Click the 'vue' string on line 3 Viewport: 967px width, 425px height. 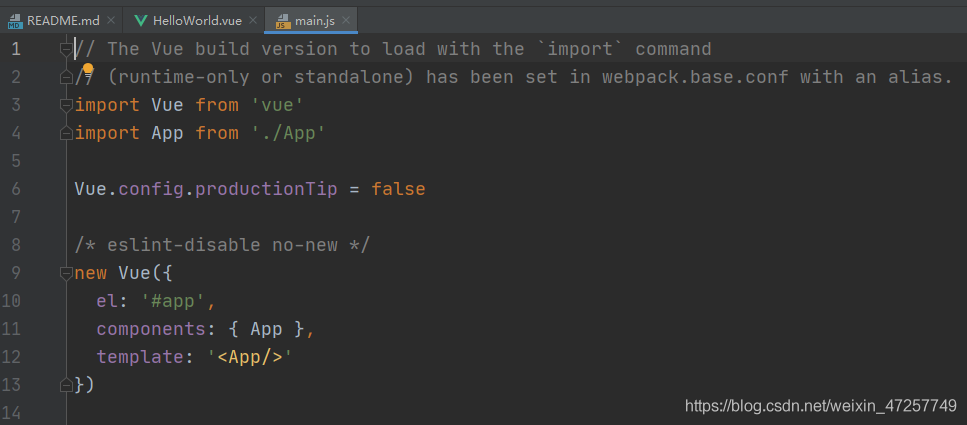coord(278,105)
